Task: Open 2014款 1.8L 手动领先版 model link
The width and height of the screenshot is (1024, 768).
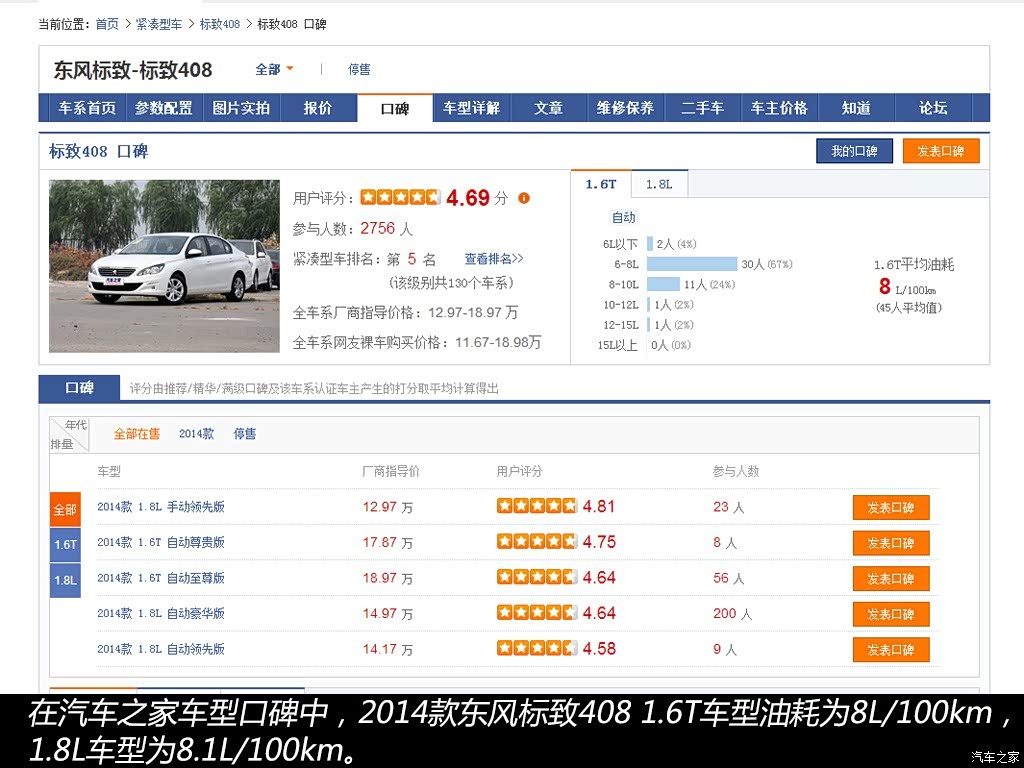Action: 161,507
